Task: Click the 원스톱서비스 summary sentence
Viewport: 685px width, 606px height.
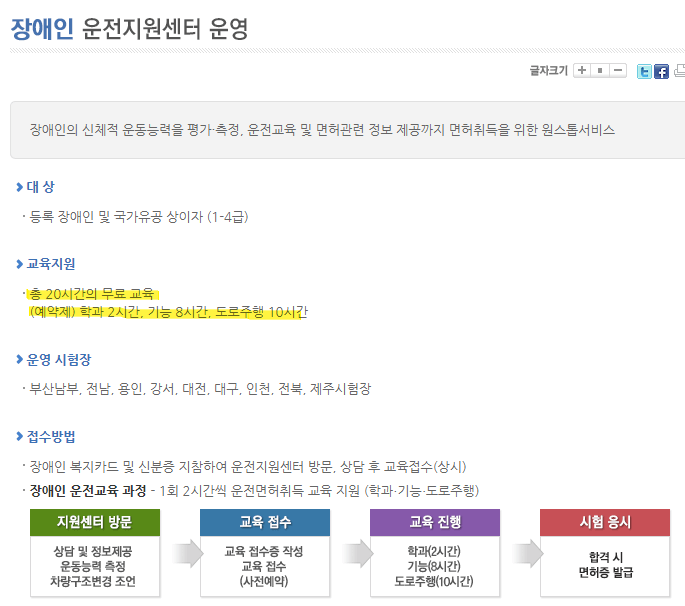Action: pos(322,130)
